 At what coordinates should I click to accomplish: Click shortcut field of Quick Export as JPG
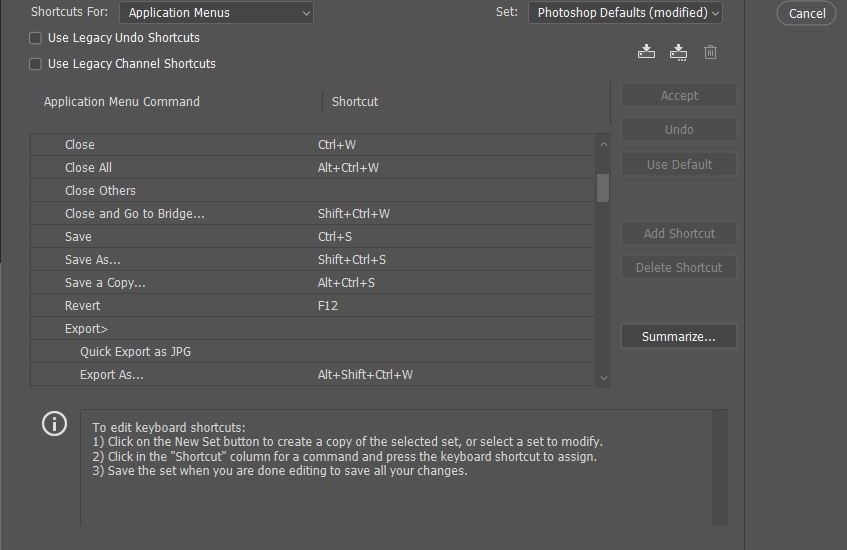tap(454, 352)
